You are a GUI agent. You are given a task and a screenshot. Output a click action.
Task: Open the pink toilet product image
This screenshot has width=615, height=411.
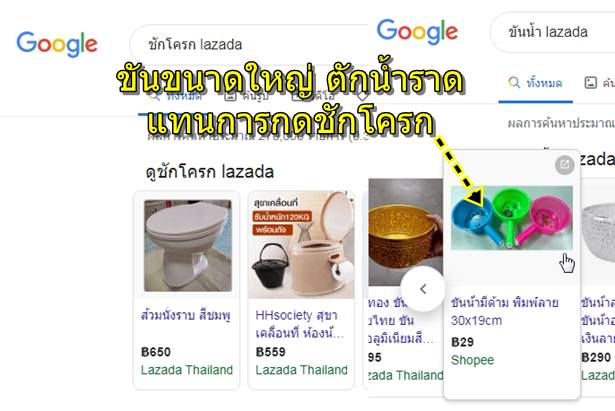click(x=188, y=246)
